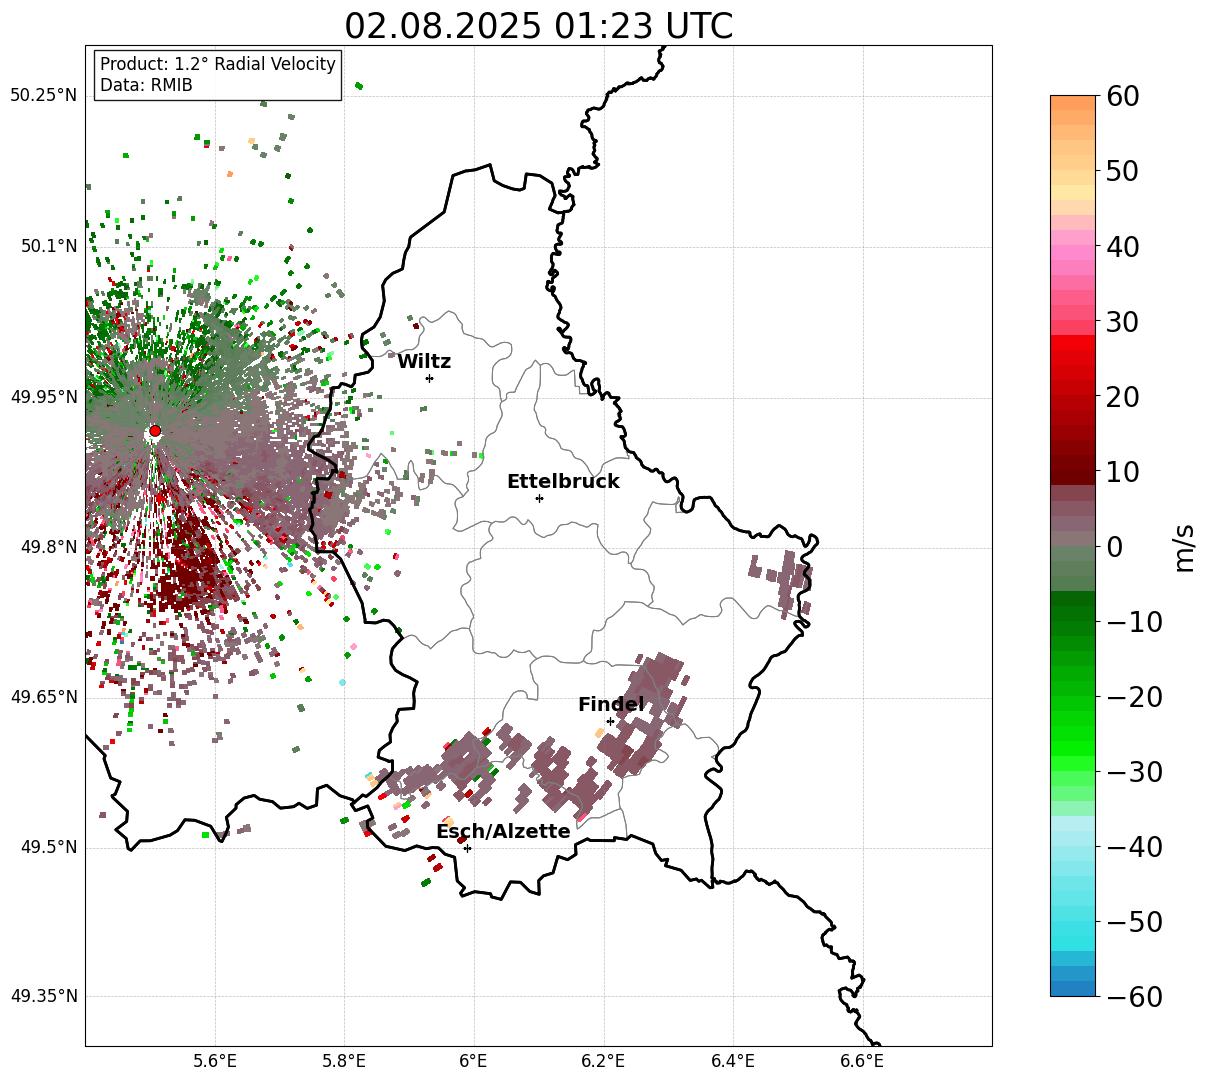Click the −40 tick label on colorbar
The height and width of the screenshot is (1081, 1207).
[1133, 847]
